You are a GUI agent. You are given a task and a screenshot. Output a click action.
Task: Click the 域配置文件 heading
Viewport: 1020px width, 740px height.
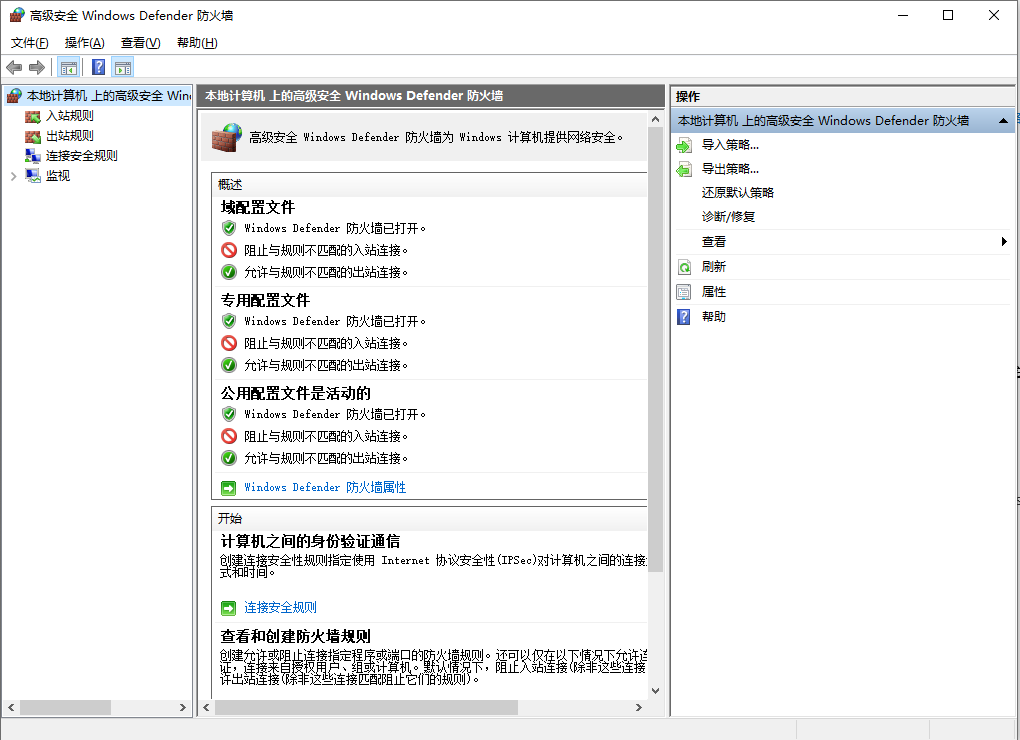click(258, 207)
